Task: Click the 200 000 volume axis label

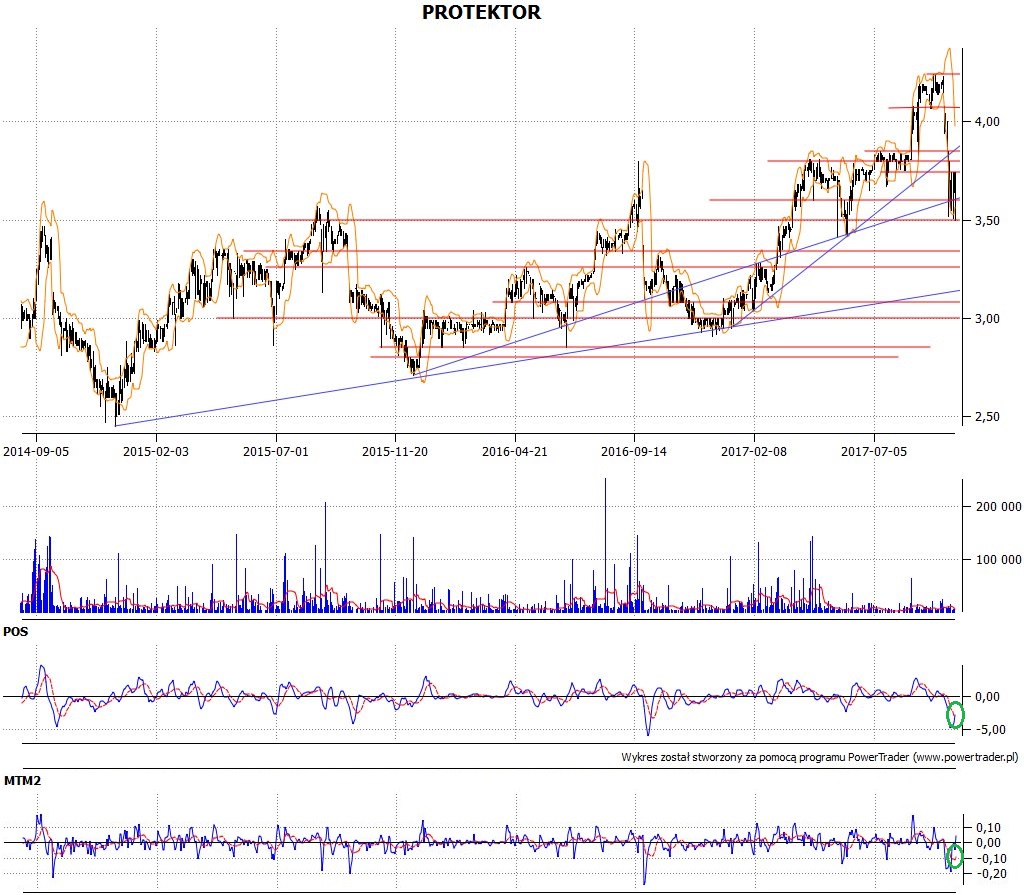Action: point(998,507)
